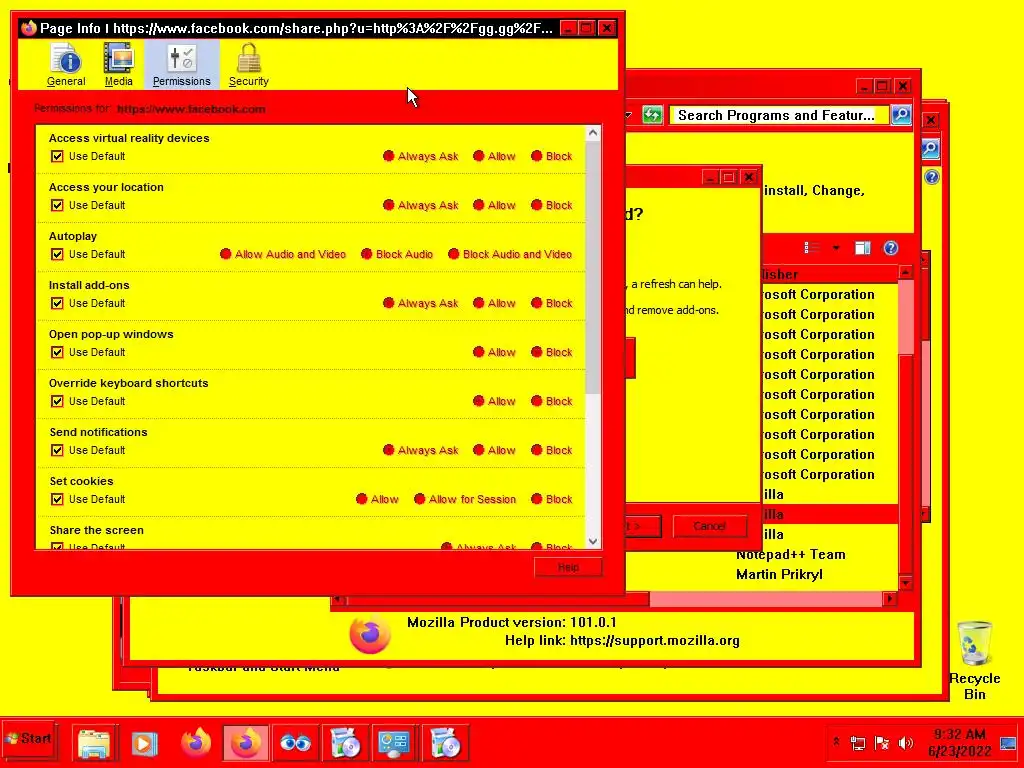
Task: Open the General tab in Page Info
Action: (x=66, y=65)
